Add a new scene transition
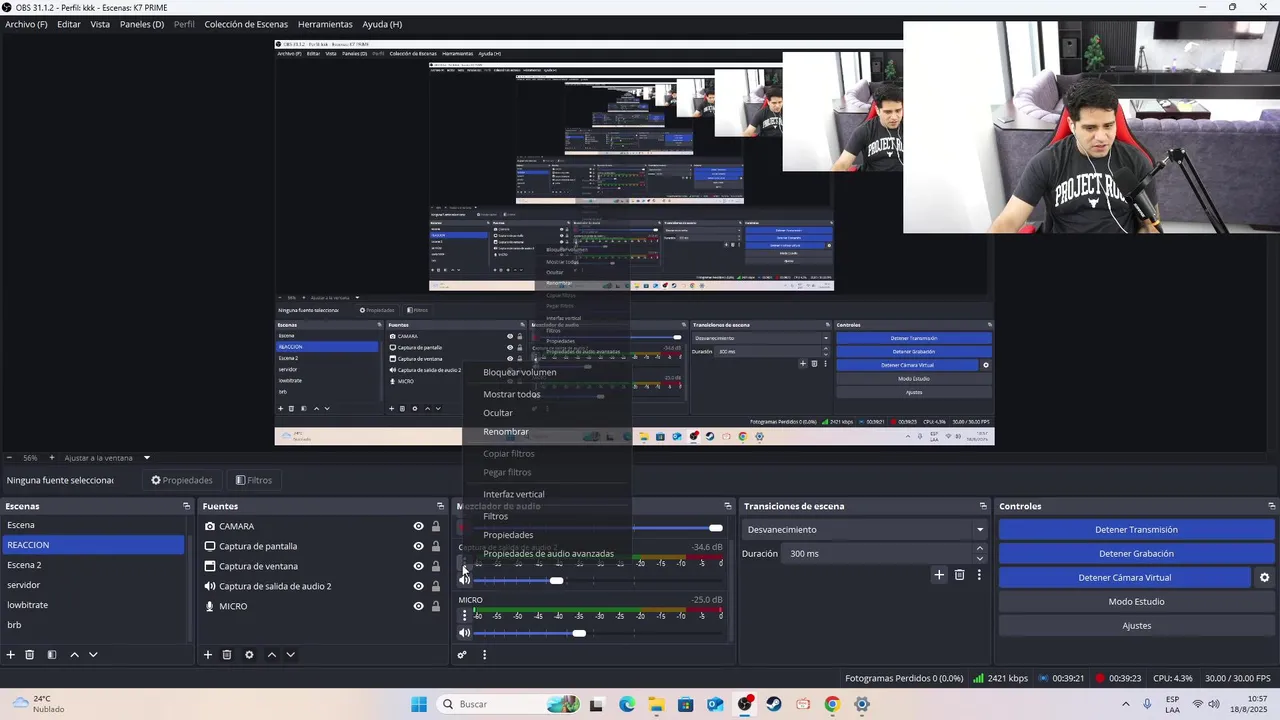1280x720 pixels. (939, 575)
